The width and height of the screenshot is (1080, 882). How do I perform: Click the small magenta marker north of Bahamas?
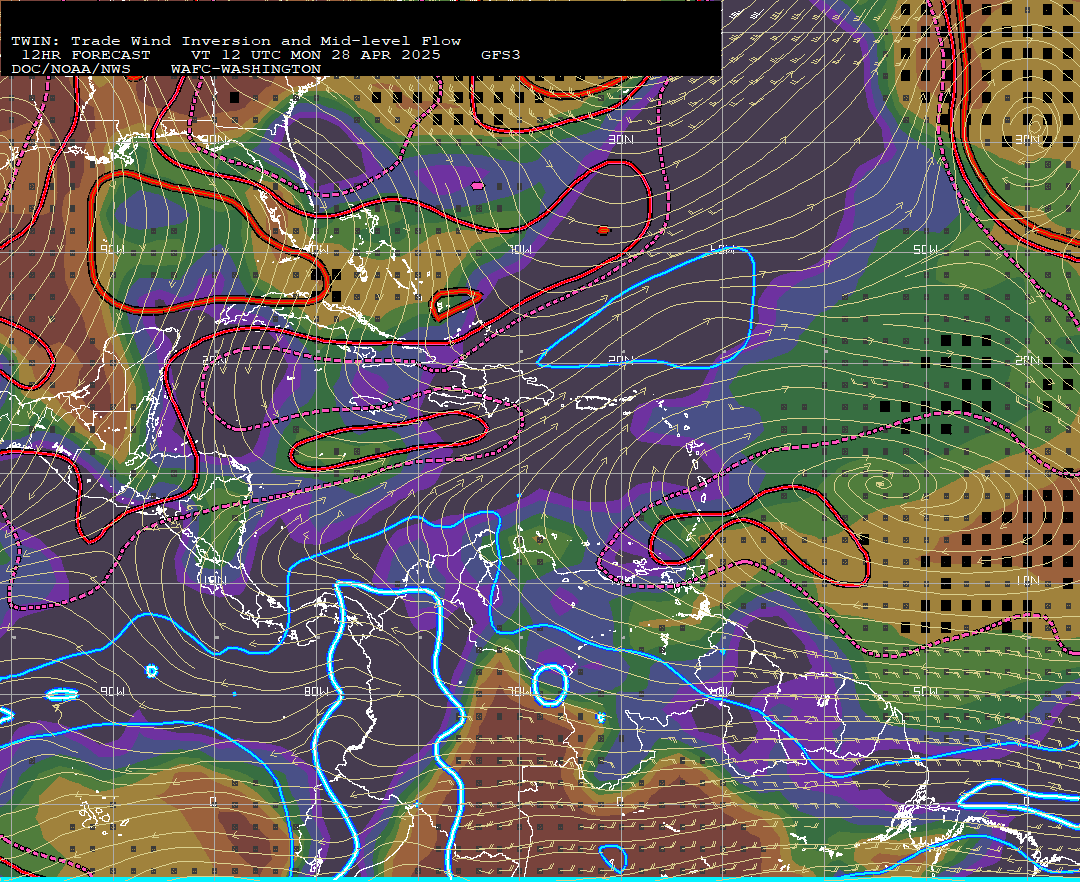click(477, 185)
